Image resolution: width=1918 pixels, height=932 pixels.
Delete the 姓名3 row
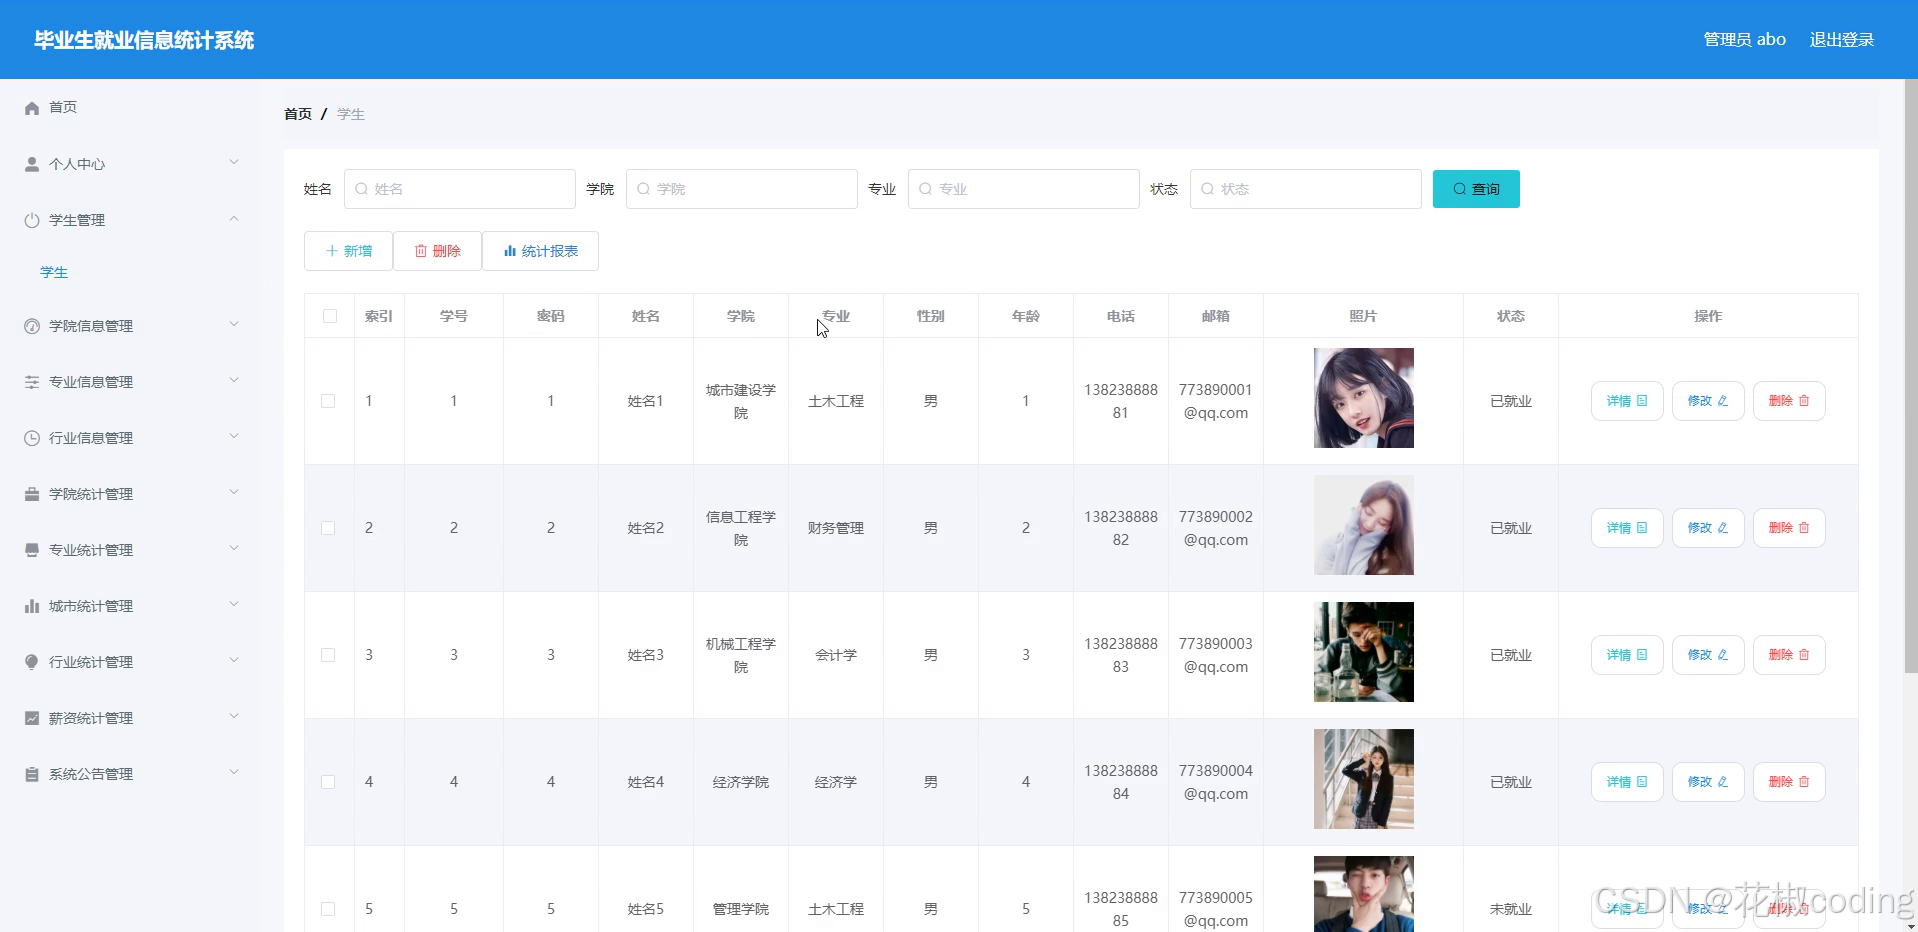1789,655
